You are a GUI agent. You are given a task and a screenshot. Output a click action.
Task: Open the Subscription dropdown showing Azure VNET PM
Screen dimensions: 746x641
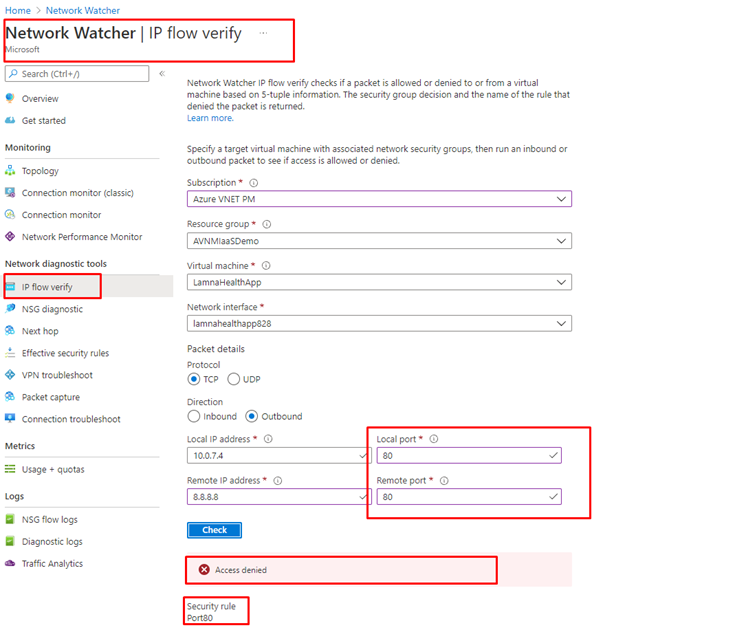pos(379,199)
